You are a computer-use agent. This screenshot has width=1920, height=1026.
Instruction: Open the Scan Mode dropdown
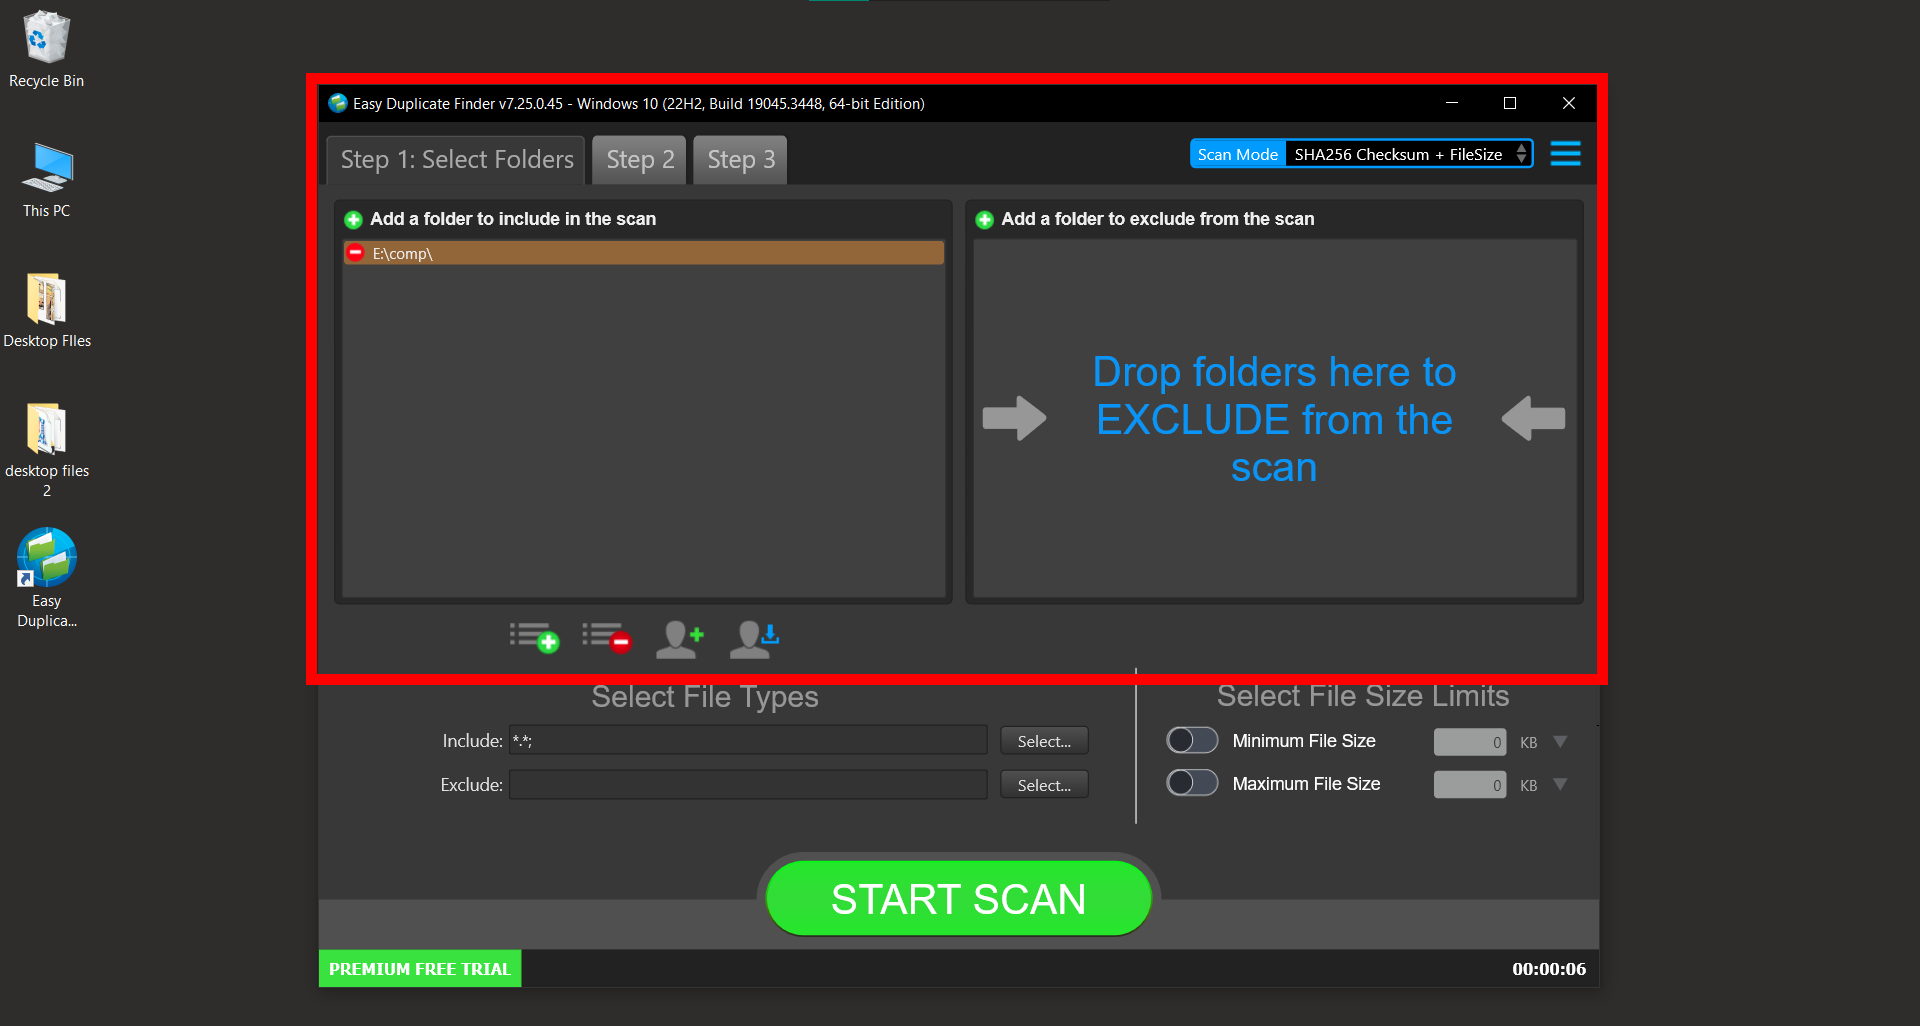[1522, 154]
